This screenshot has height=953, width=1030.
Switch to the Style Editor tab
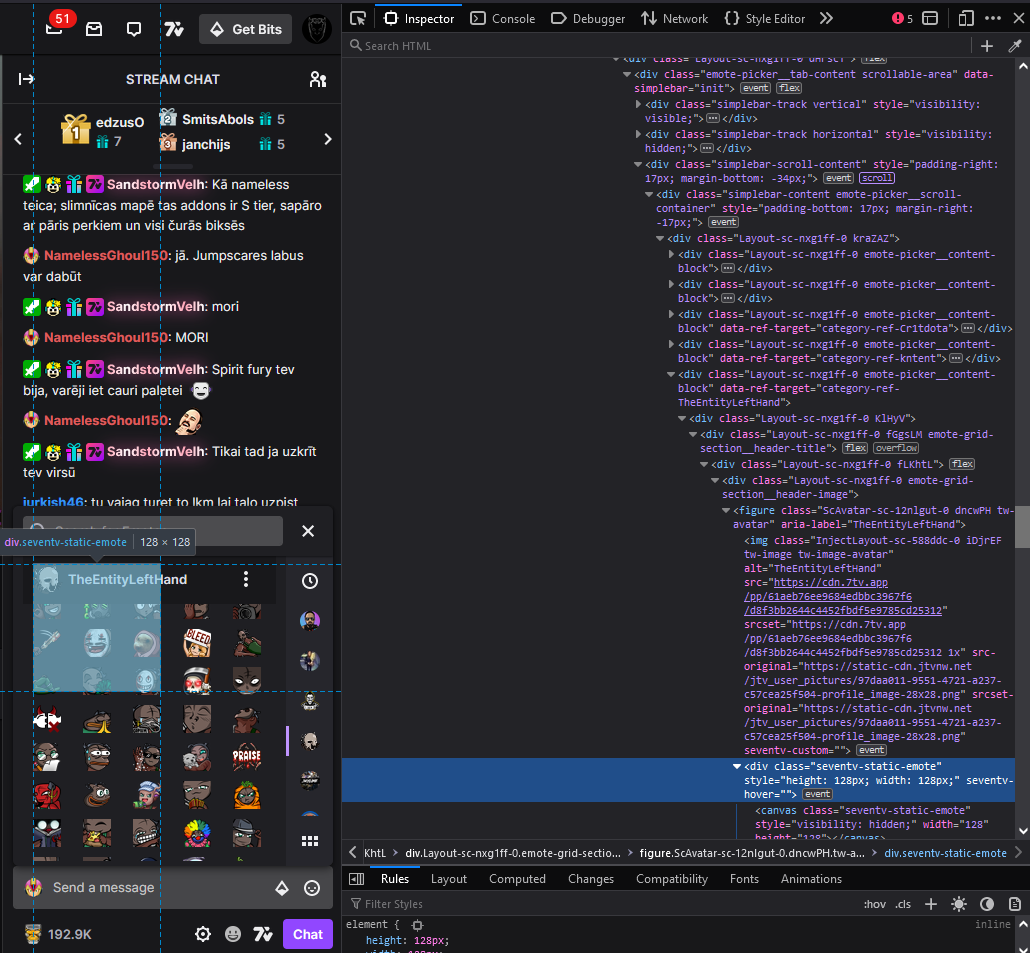765,18
